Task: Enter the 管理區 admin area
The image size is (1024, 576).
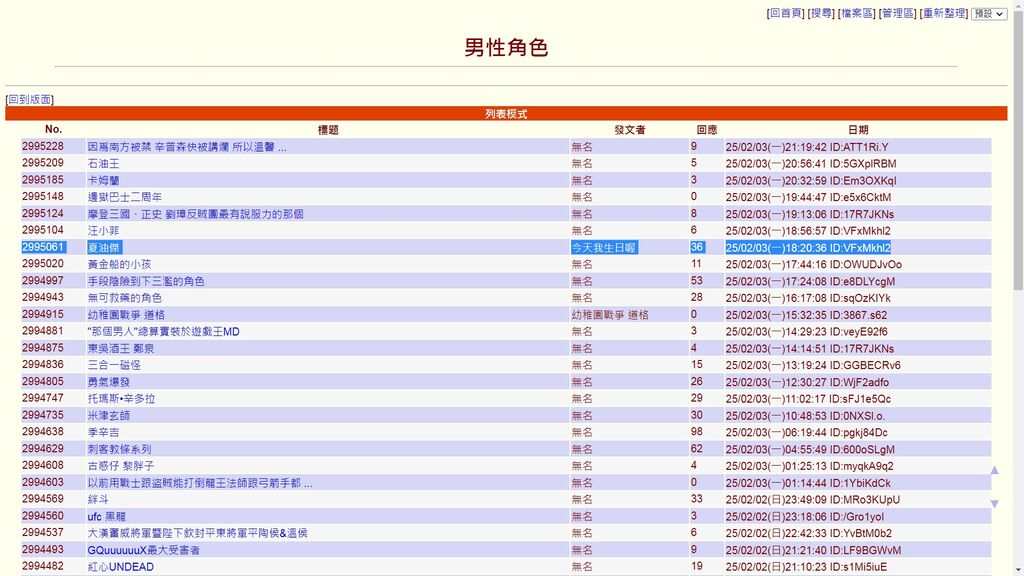Action: coord(897,14)
